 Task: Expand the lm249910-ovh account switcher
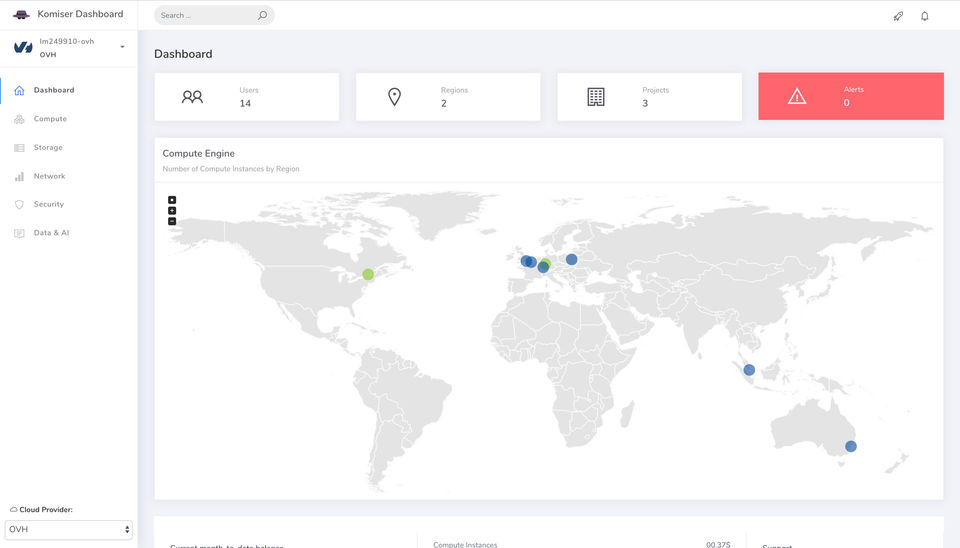click(122, 47)
